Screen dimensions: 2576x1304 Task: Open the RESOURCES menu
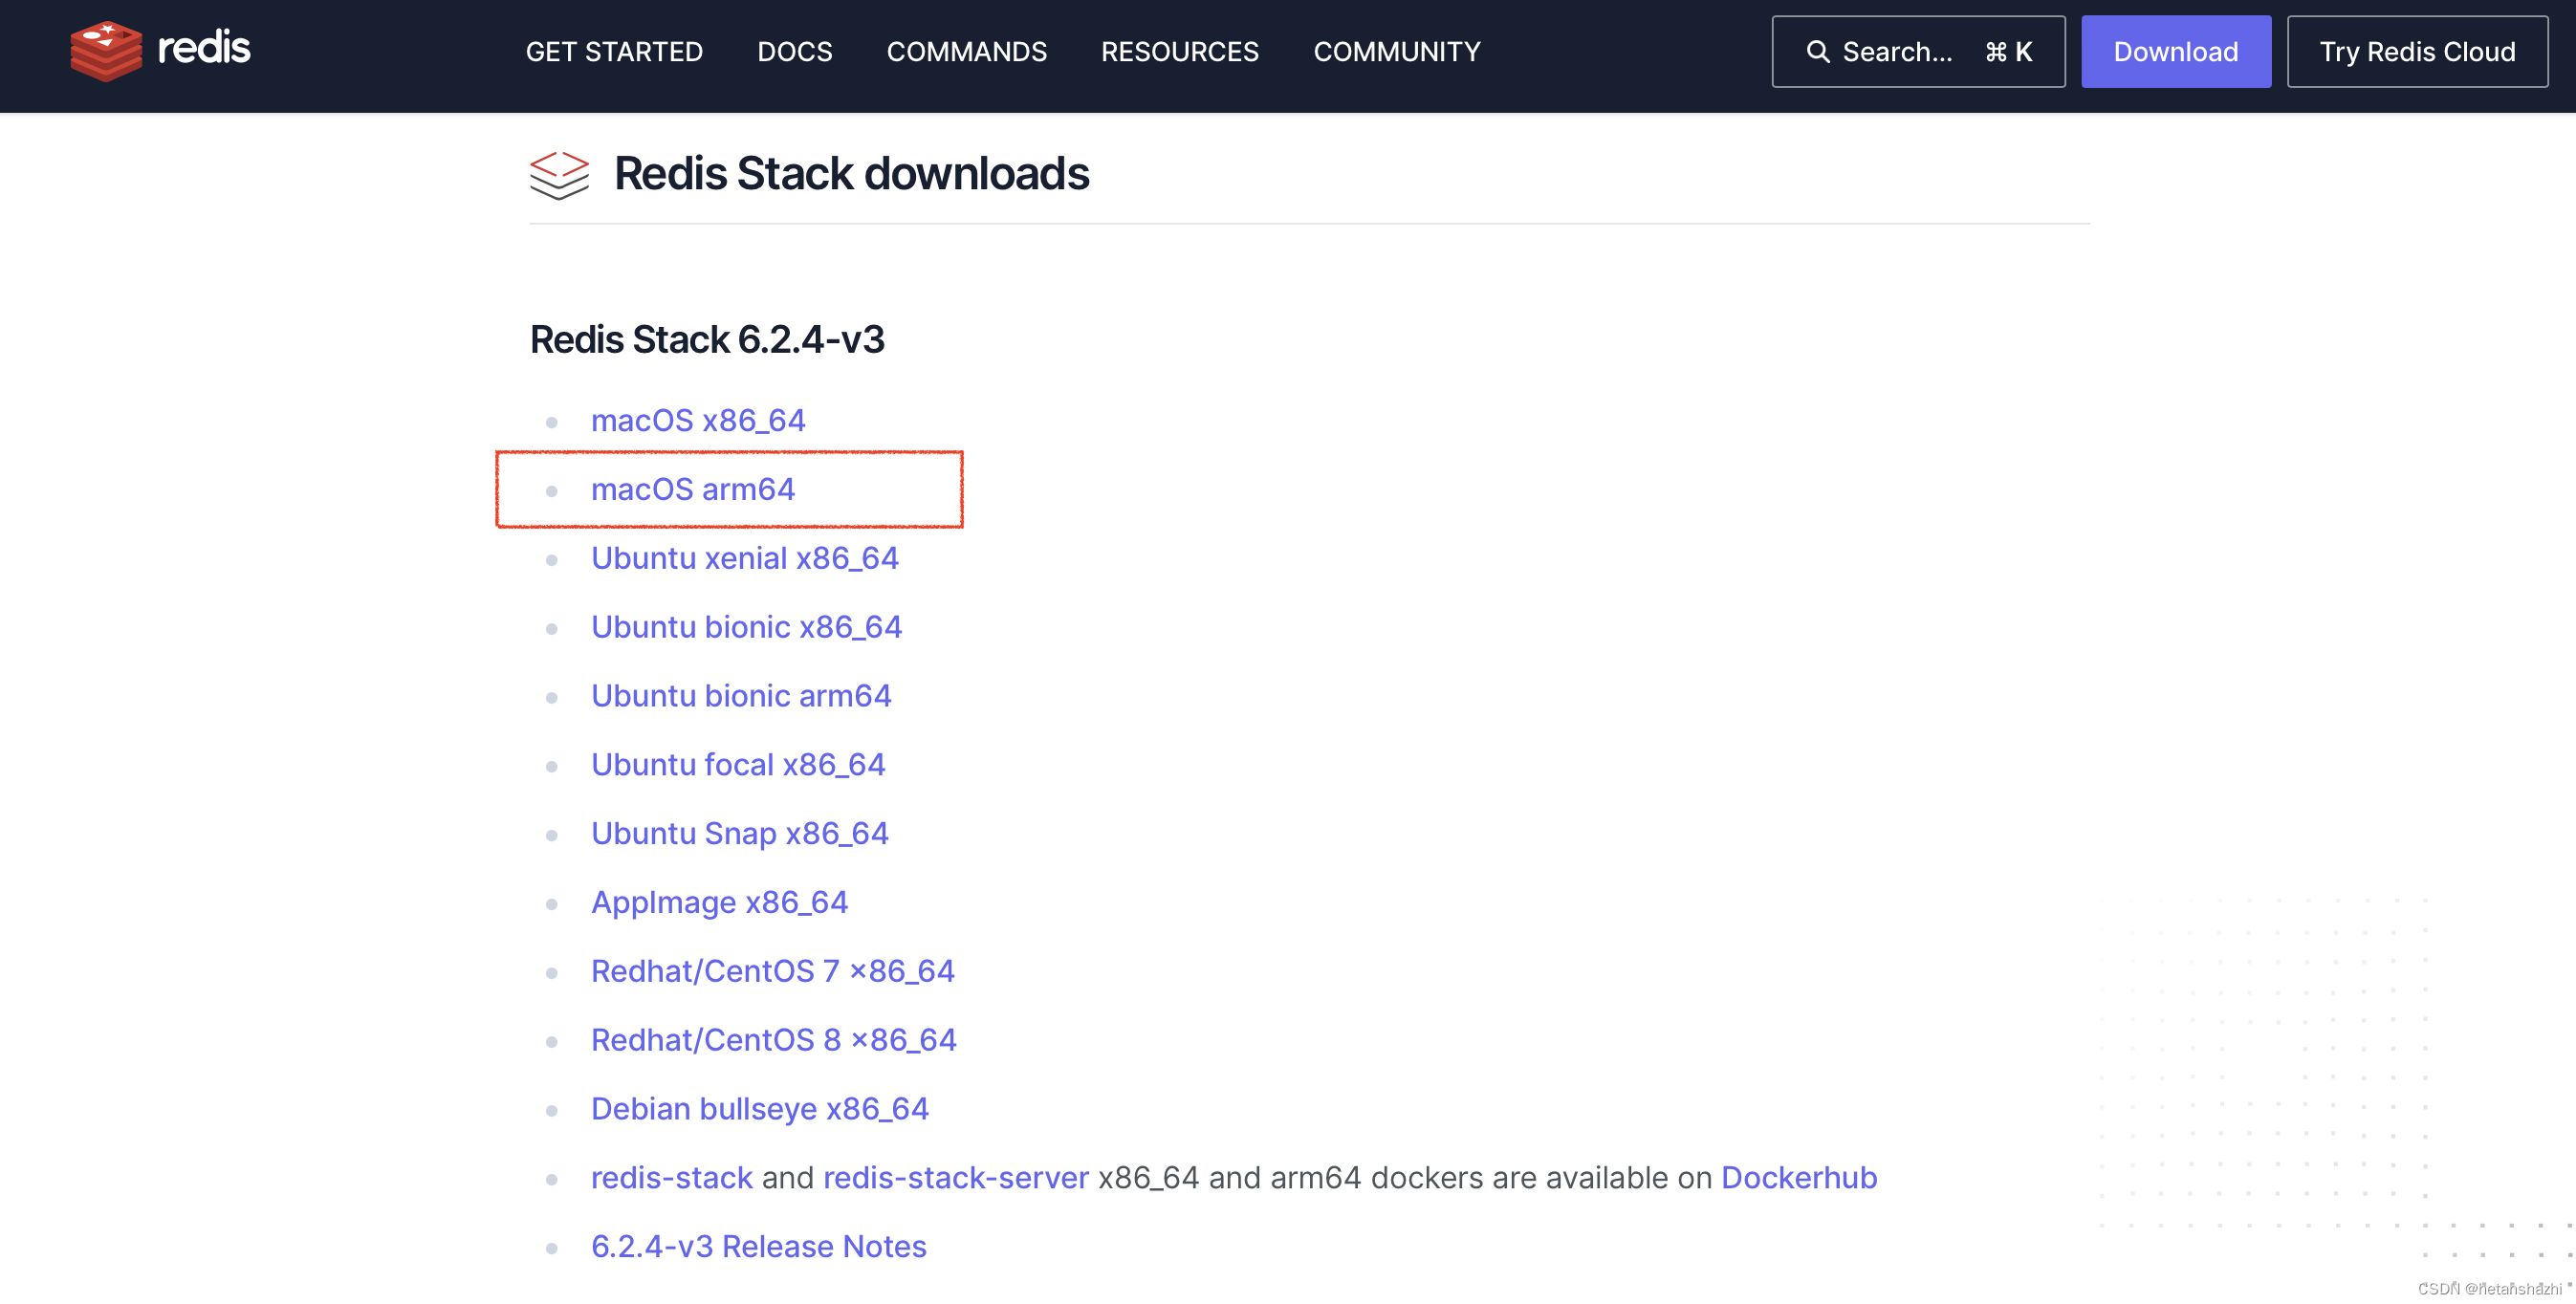tap(1179, 51)
